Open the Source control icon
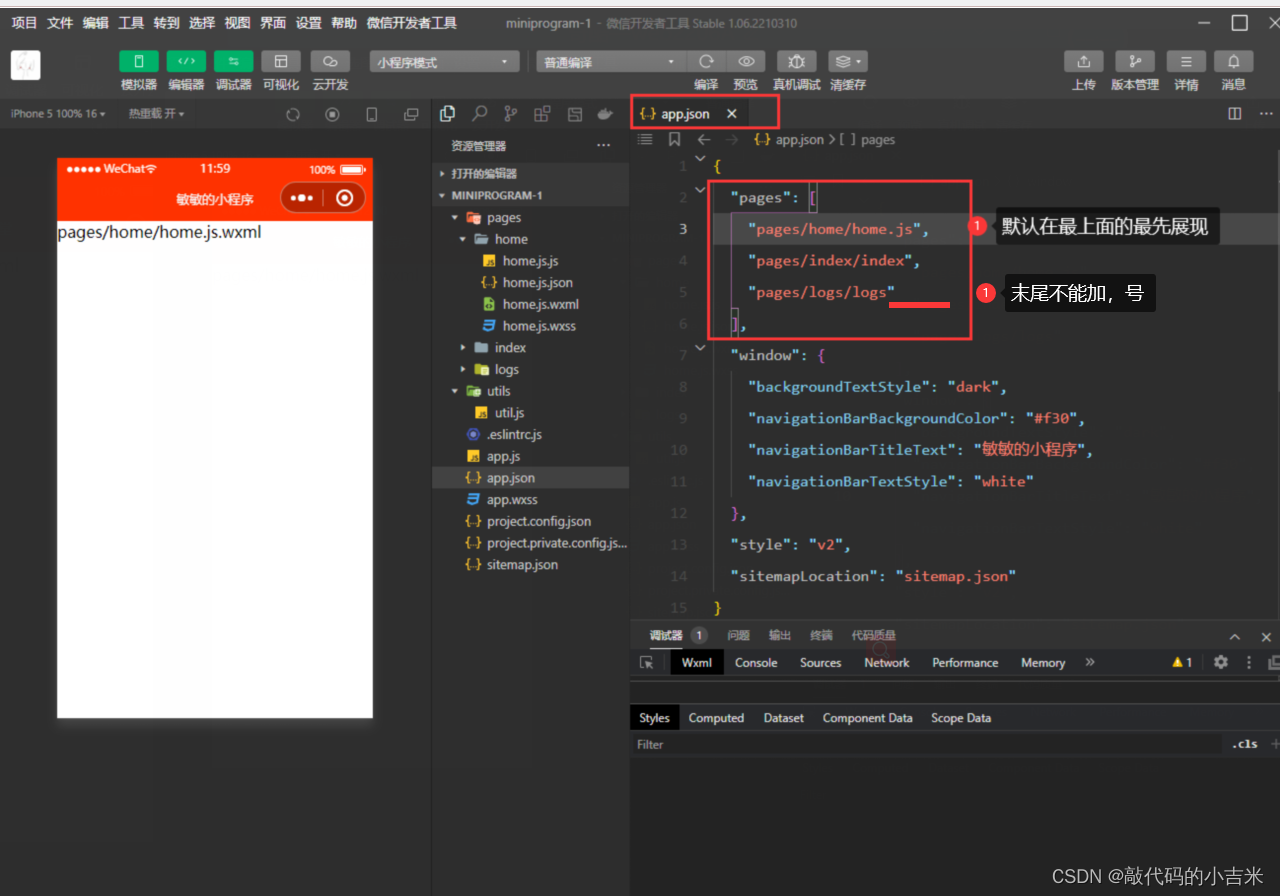 click(511, 114)
